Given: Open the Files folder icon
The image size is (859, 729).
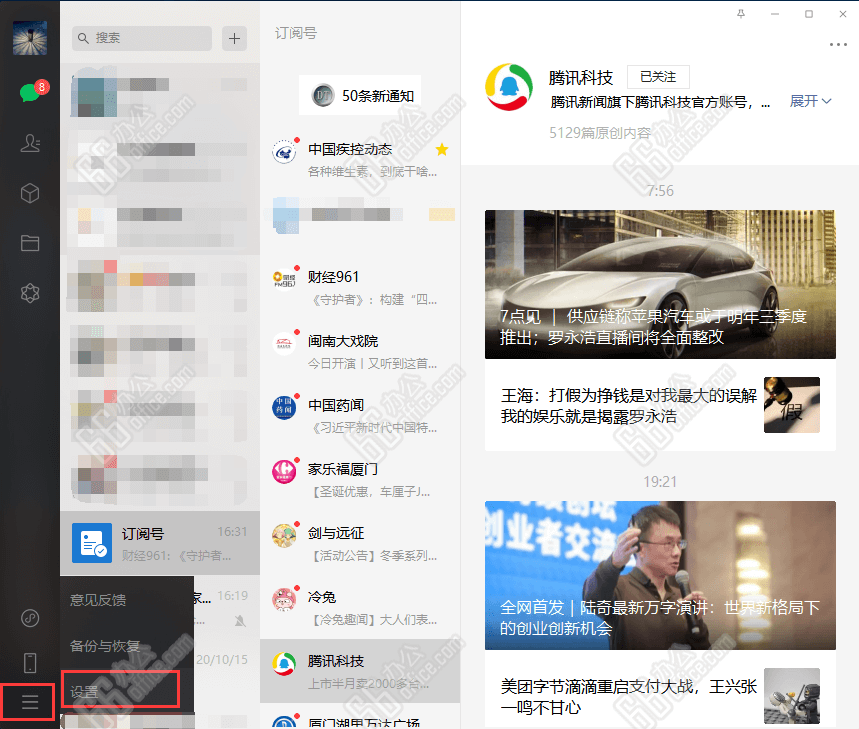Looking at the screenshot, I should point(30,243).
